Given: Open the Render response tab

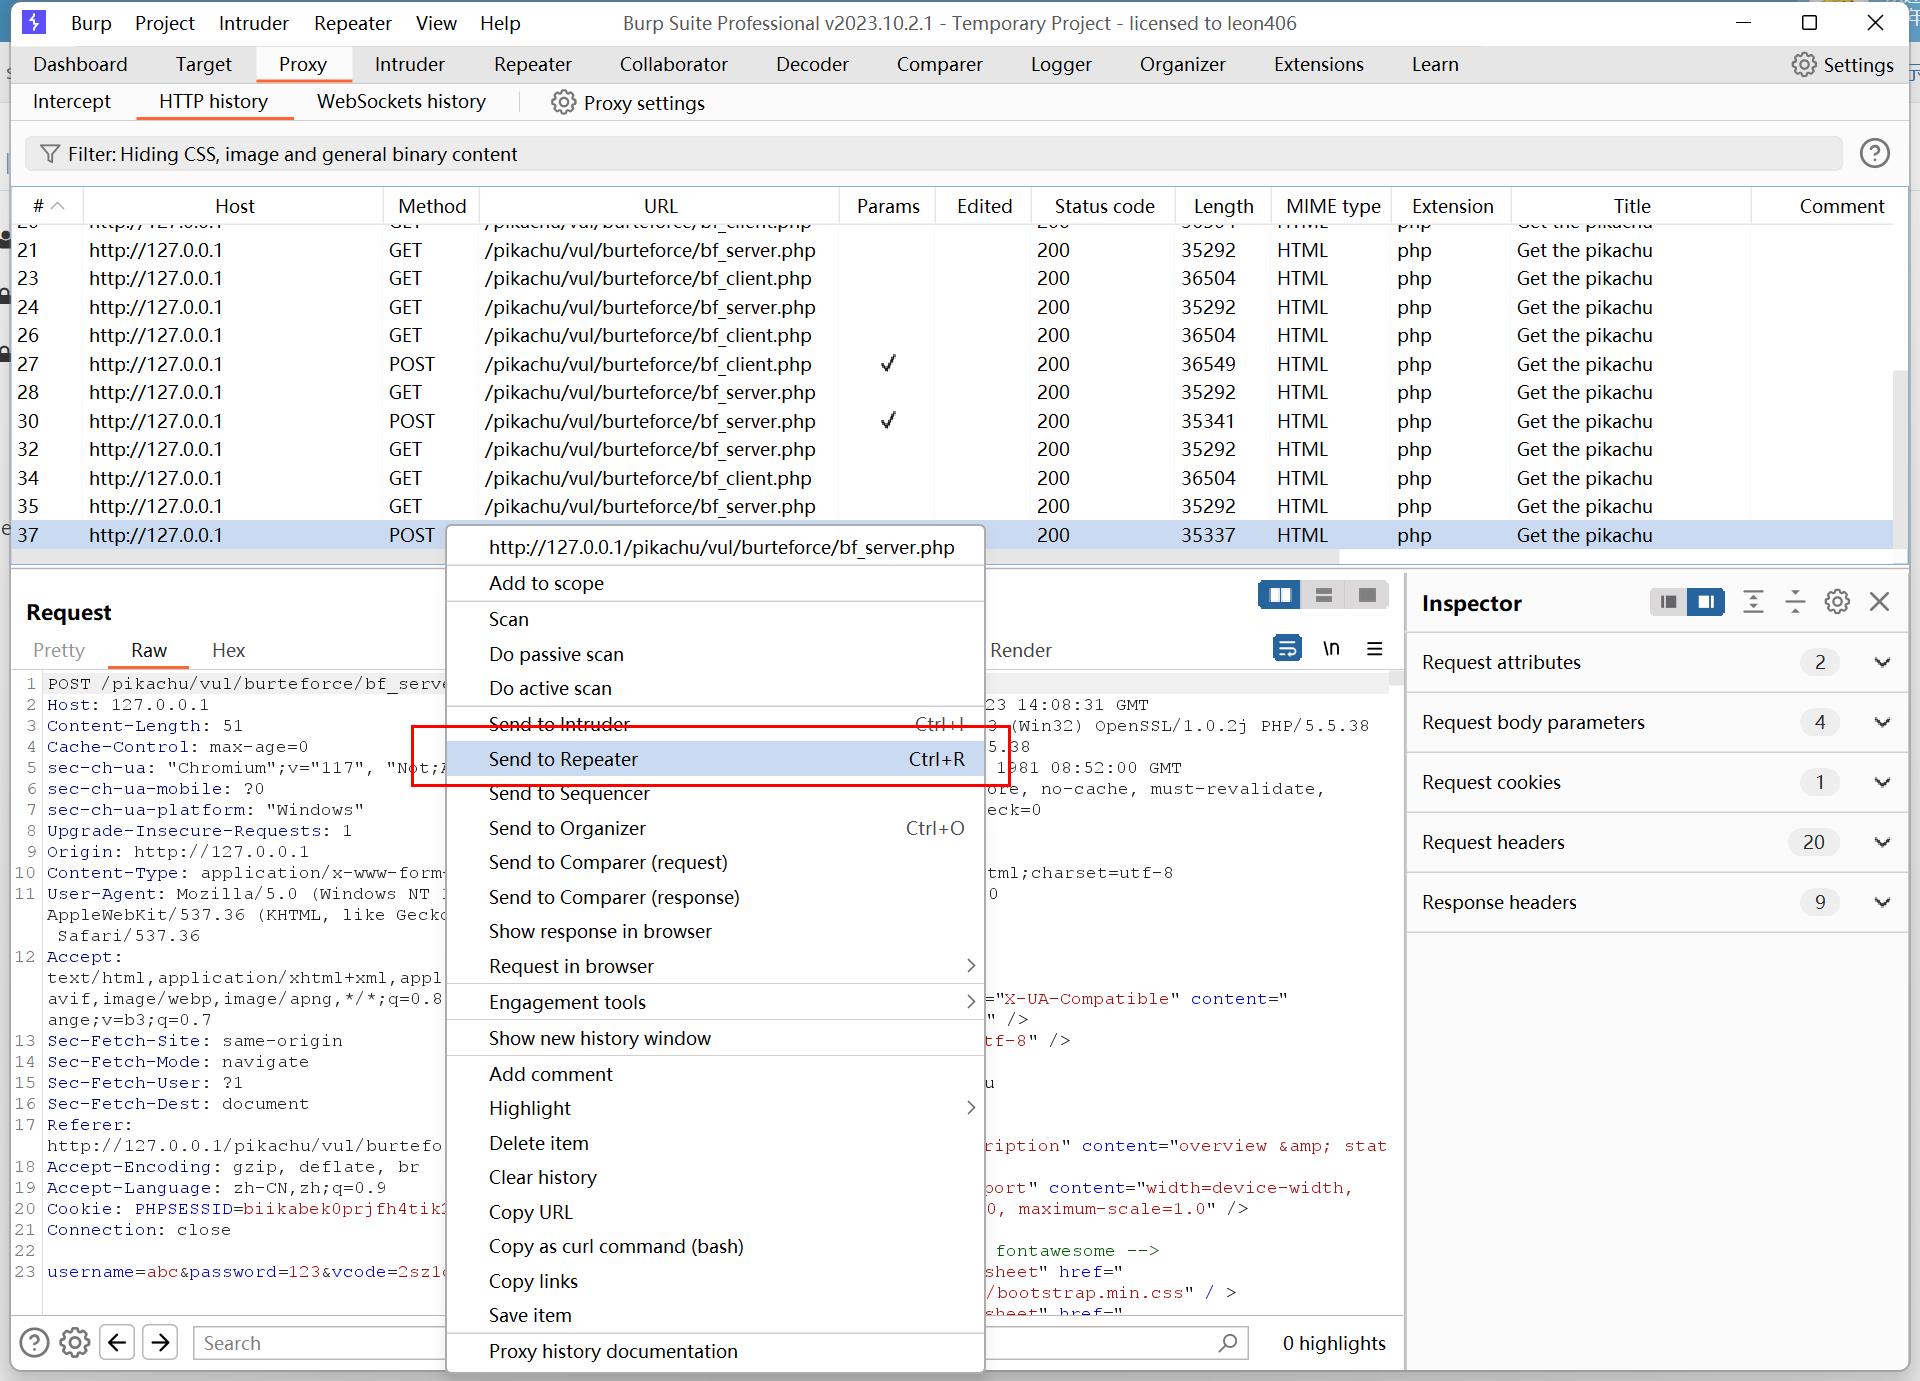Looking at the screenshot, I should pos(1020,650).
